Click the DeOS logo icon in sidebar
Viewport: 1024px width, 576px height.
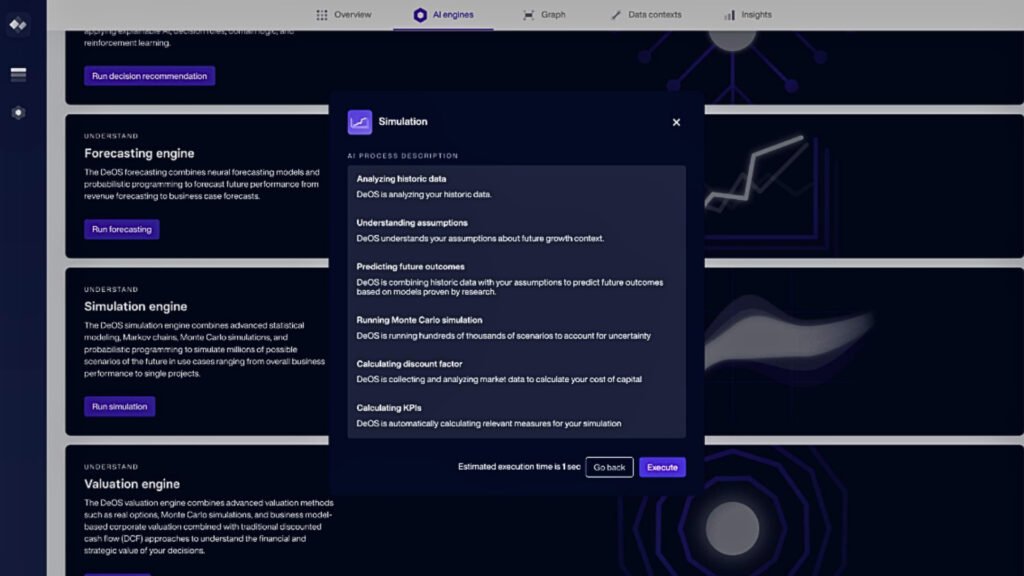click(x=18, y=24)
